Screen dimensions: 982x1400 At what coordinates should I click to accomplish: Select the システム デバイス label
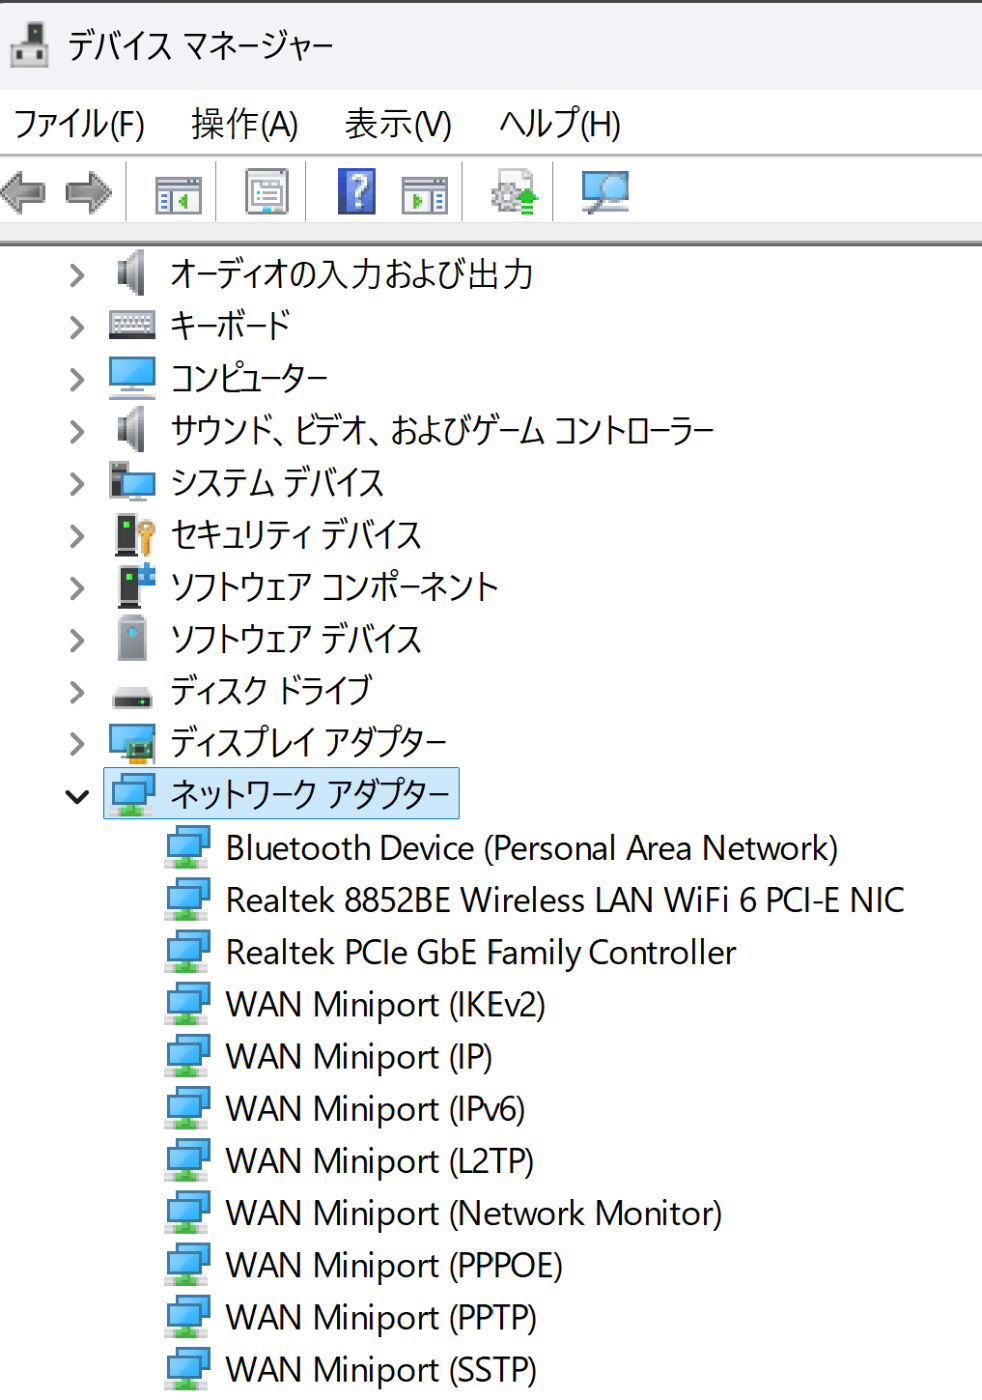point(277,483)
